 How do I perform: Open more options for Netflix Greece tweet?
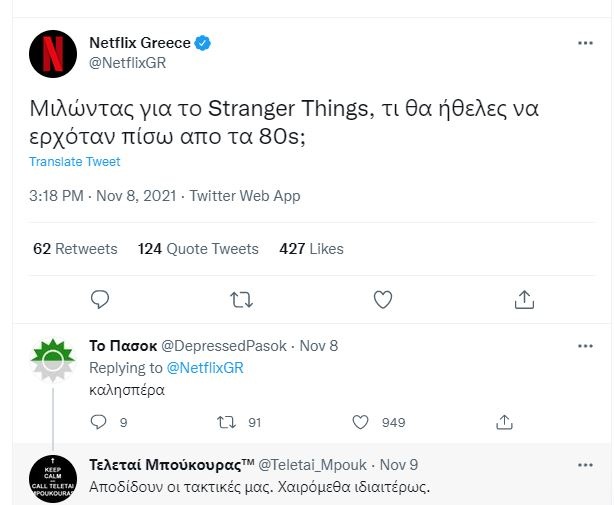(x=586, y=44)
